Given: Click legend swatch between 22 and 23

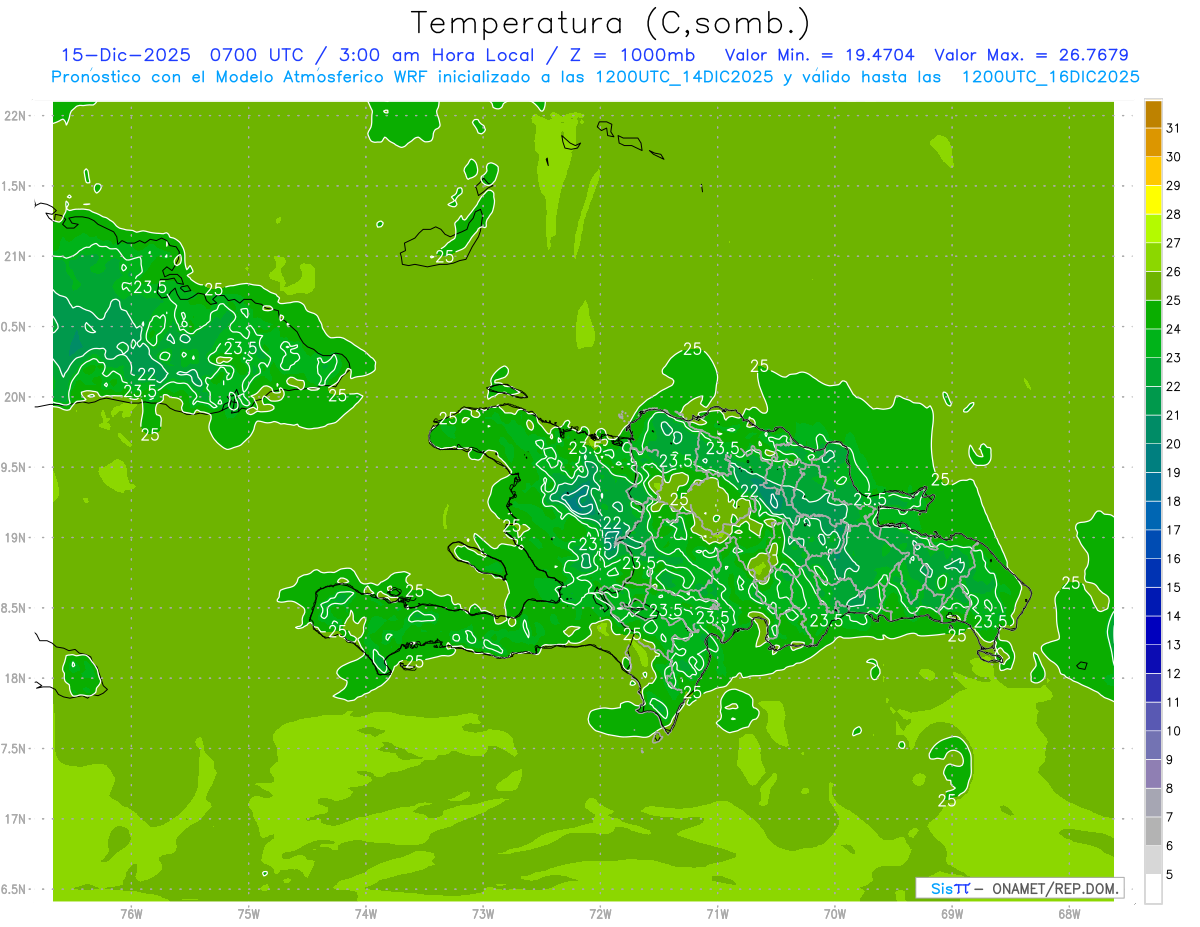Looking at the screenshot, I should coord(1153,372).
